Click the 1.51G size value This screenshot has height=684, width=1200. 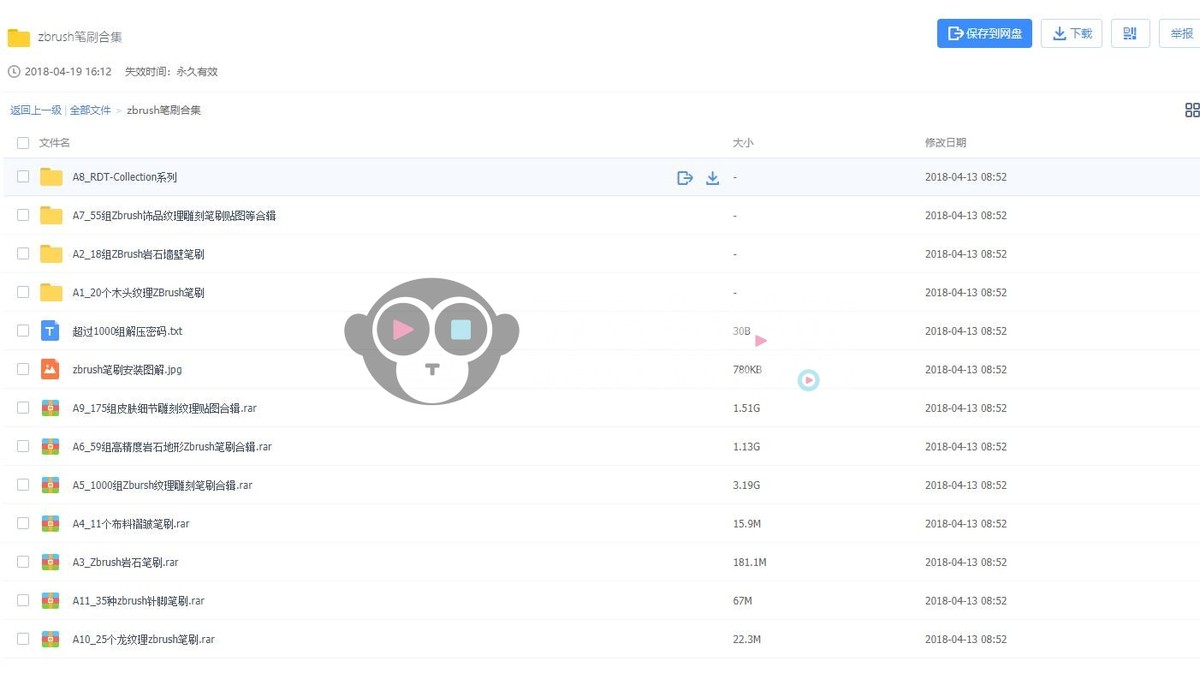click(746, 408)
